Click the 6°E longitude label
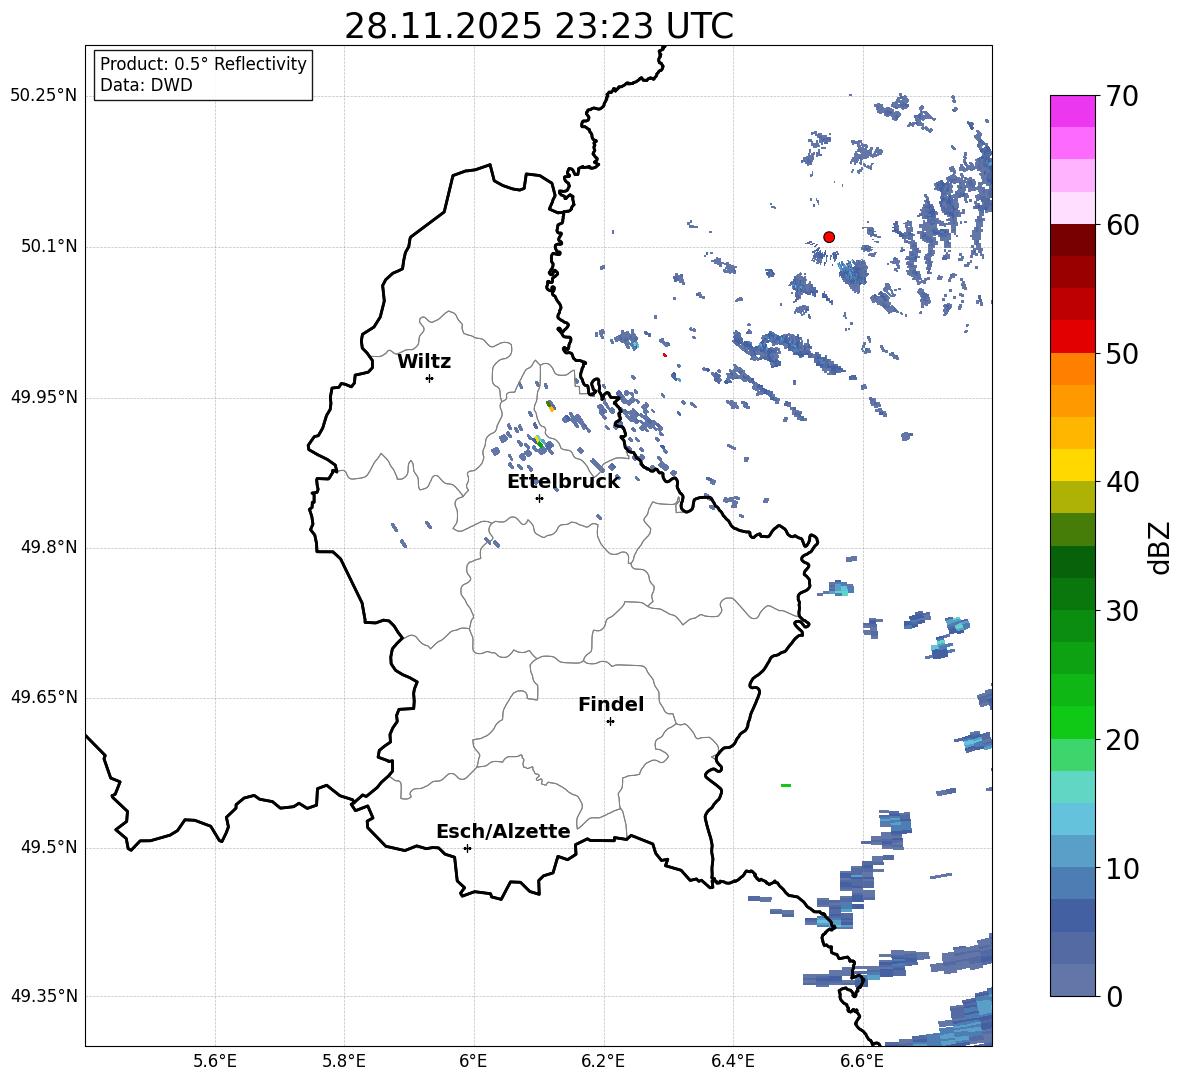This screenshot has width=1184, height=1081. click(x=473, y=1061)
